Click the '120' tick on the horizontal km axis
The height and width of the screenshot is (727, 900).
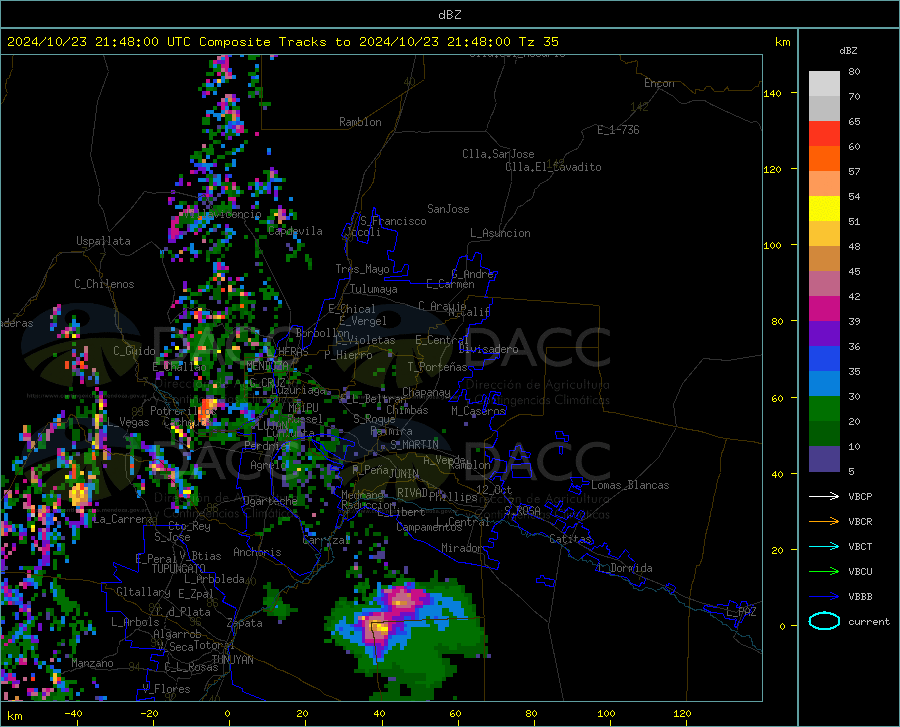[x=682, y=713]
